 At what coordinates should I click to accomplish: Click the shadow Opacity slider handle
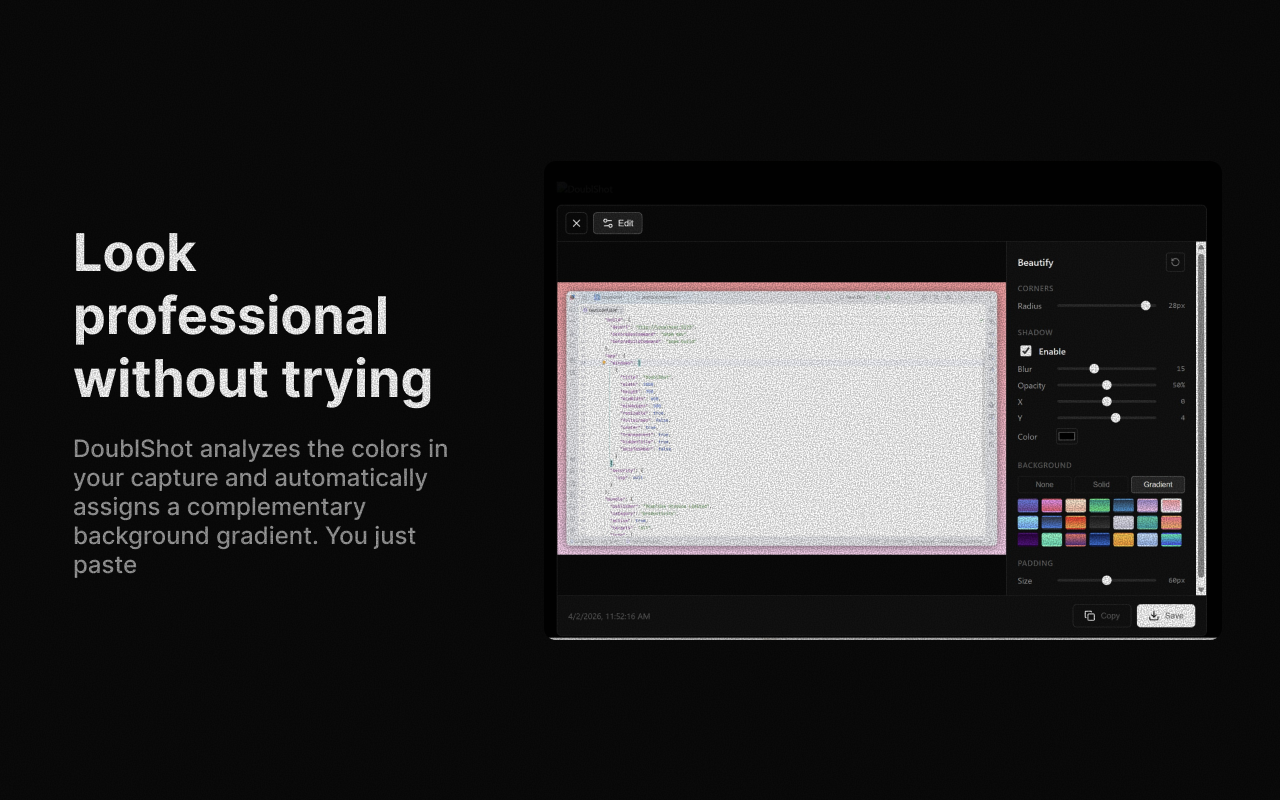point(1107,385)
